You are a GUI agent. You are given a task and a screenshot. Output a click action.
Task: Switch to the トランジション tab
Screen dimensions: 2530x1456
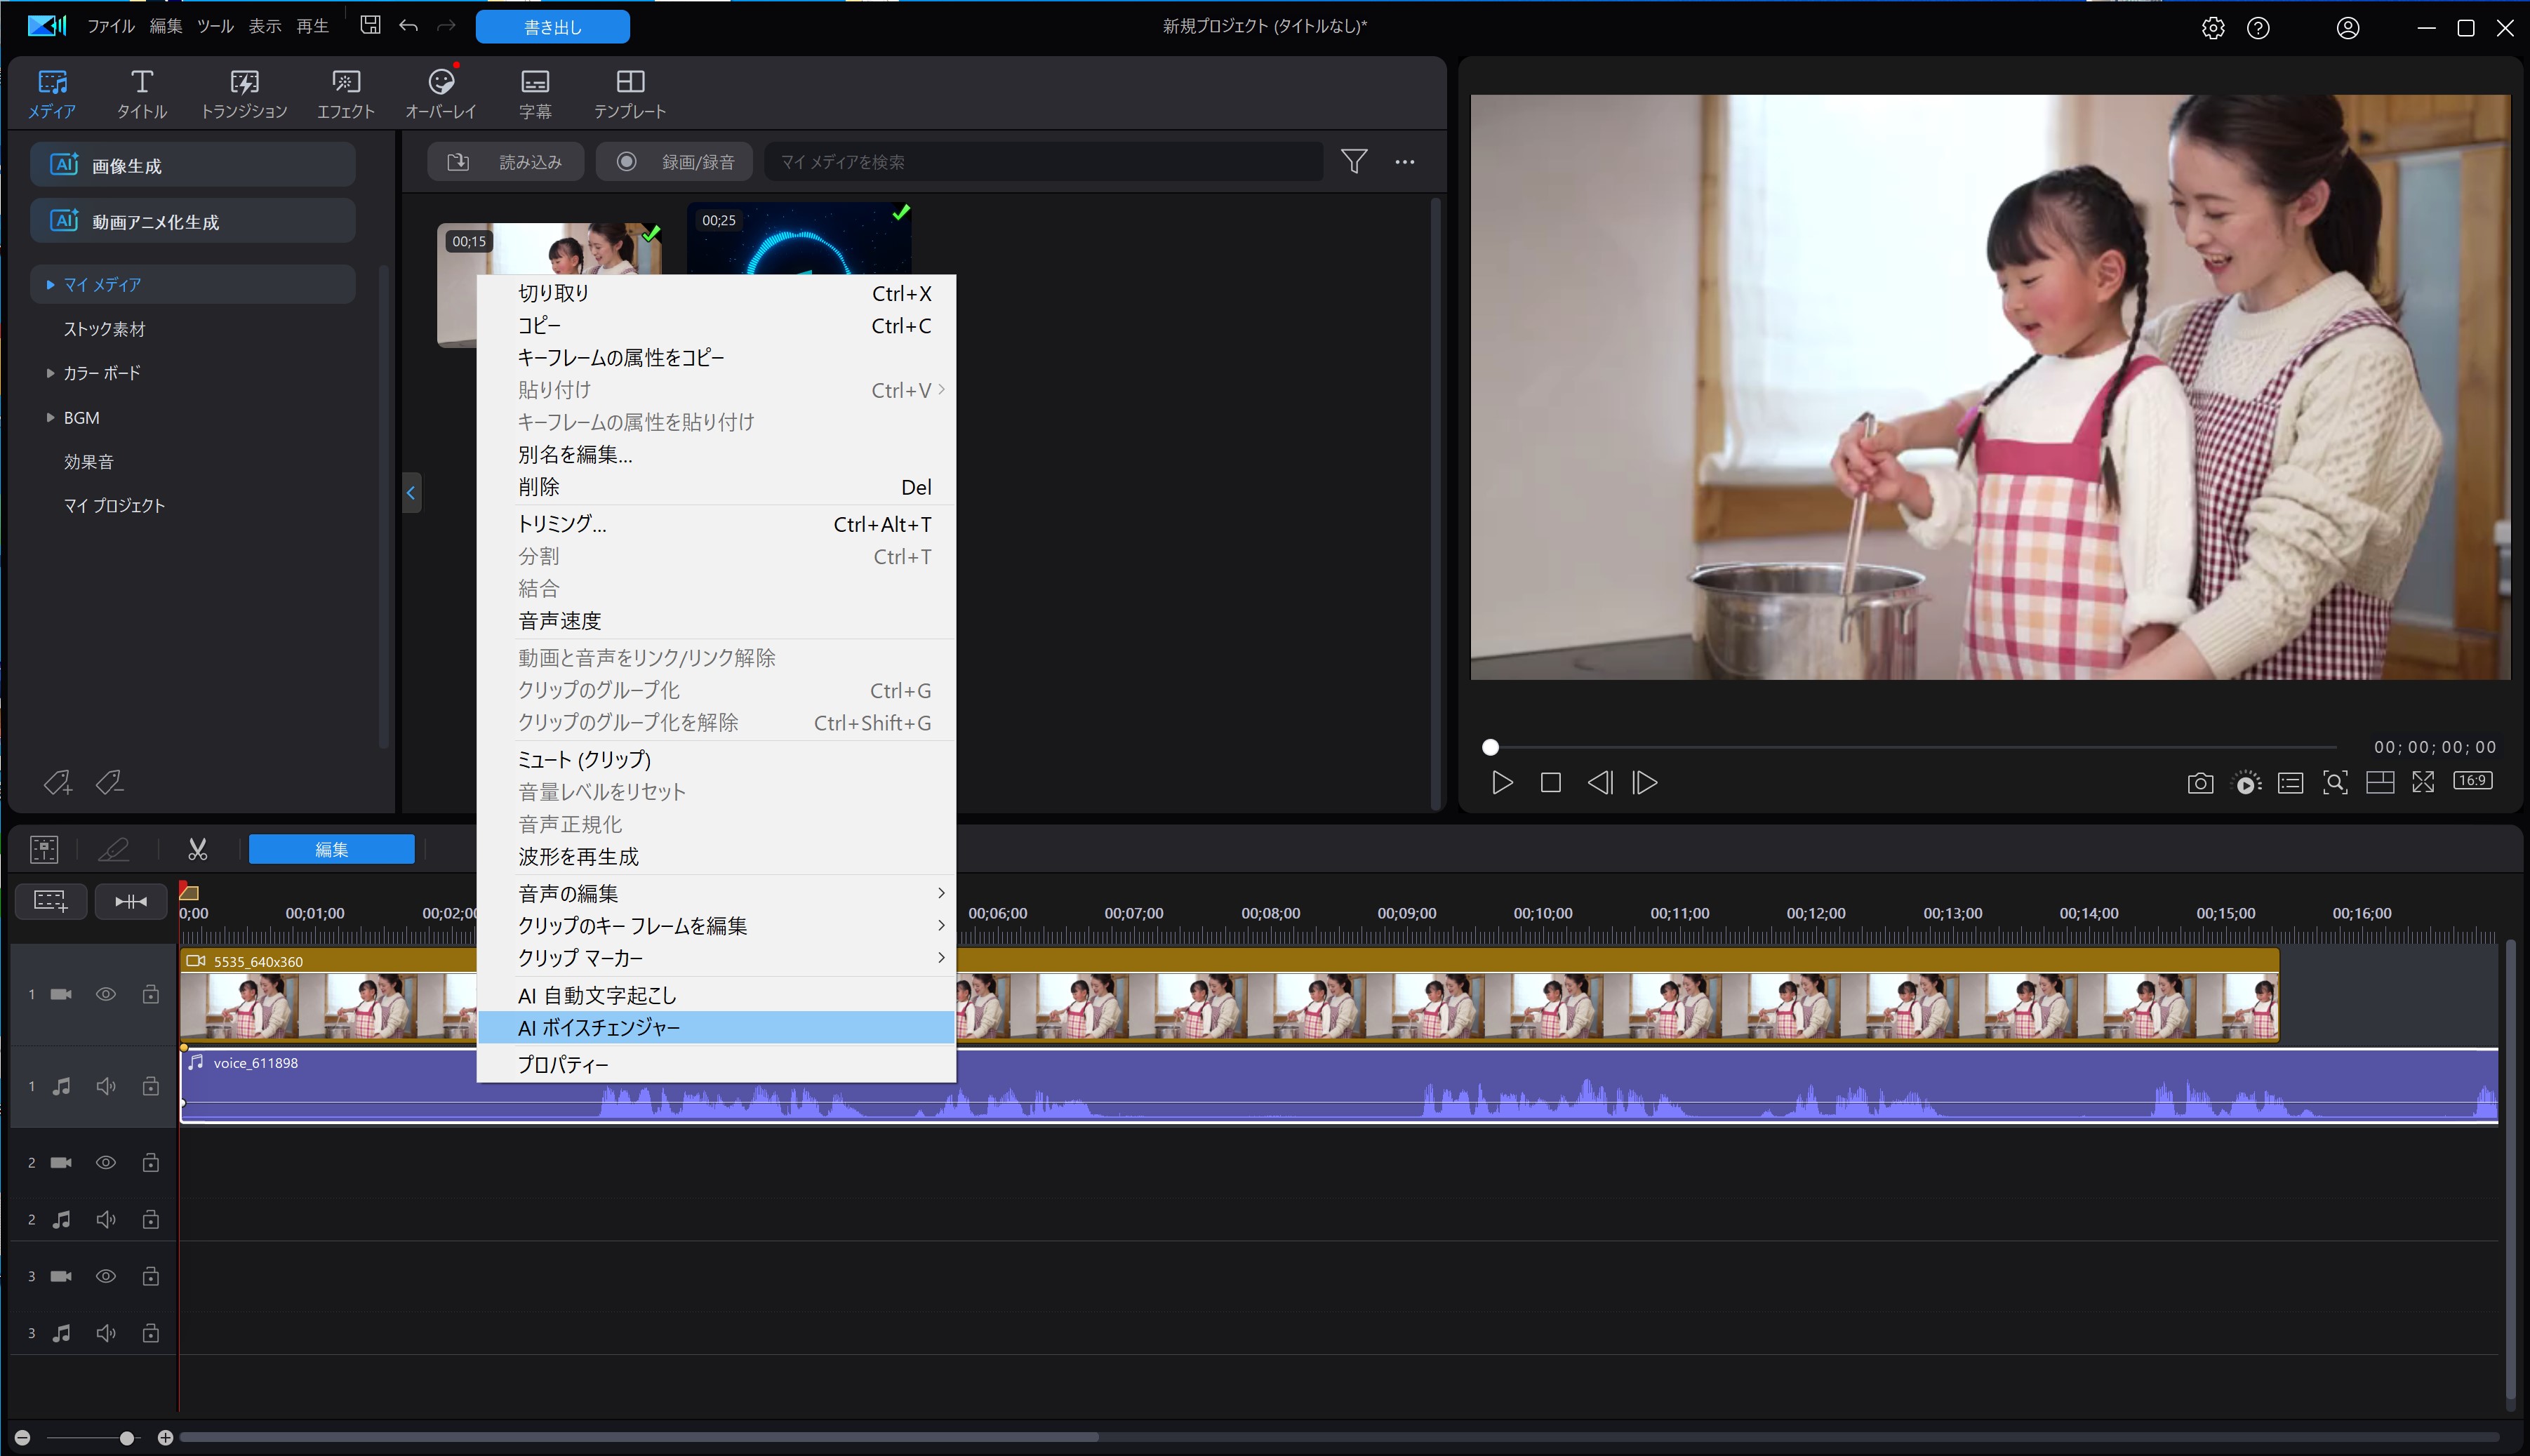pos(243,92)
